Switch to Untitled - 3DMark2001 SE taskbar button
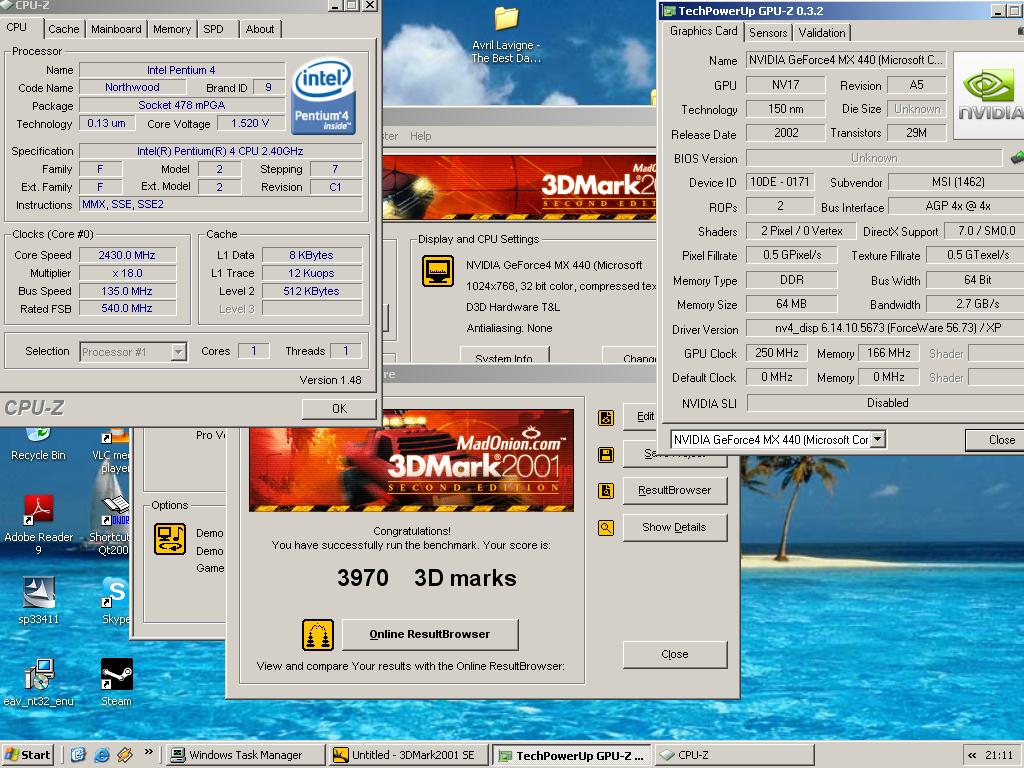 pos(408,755)
